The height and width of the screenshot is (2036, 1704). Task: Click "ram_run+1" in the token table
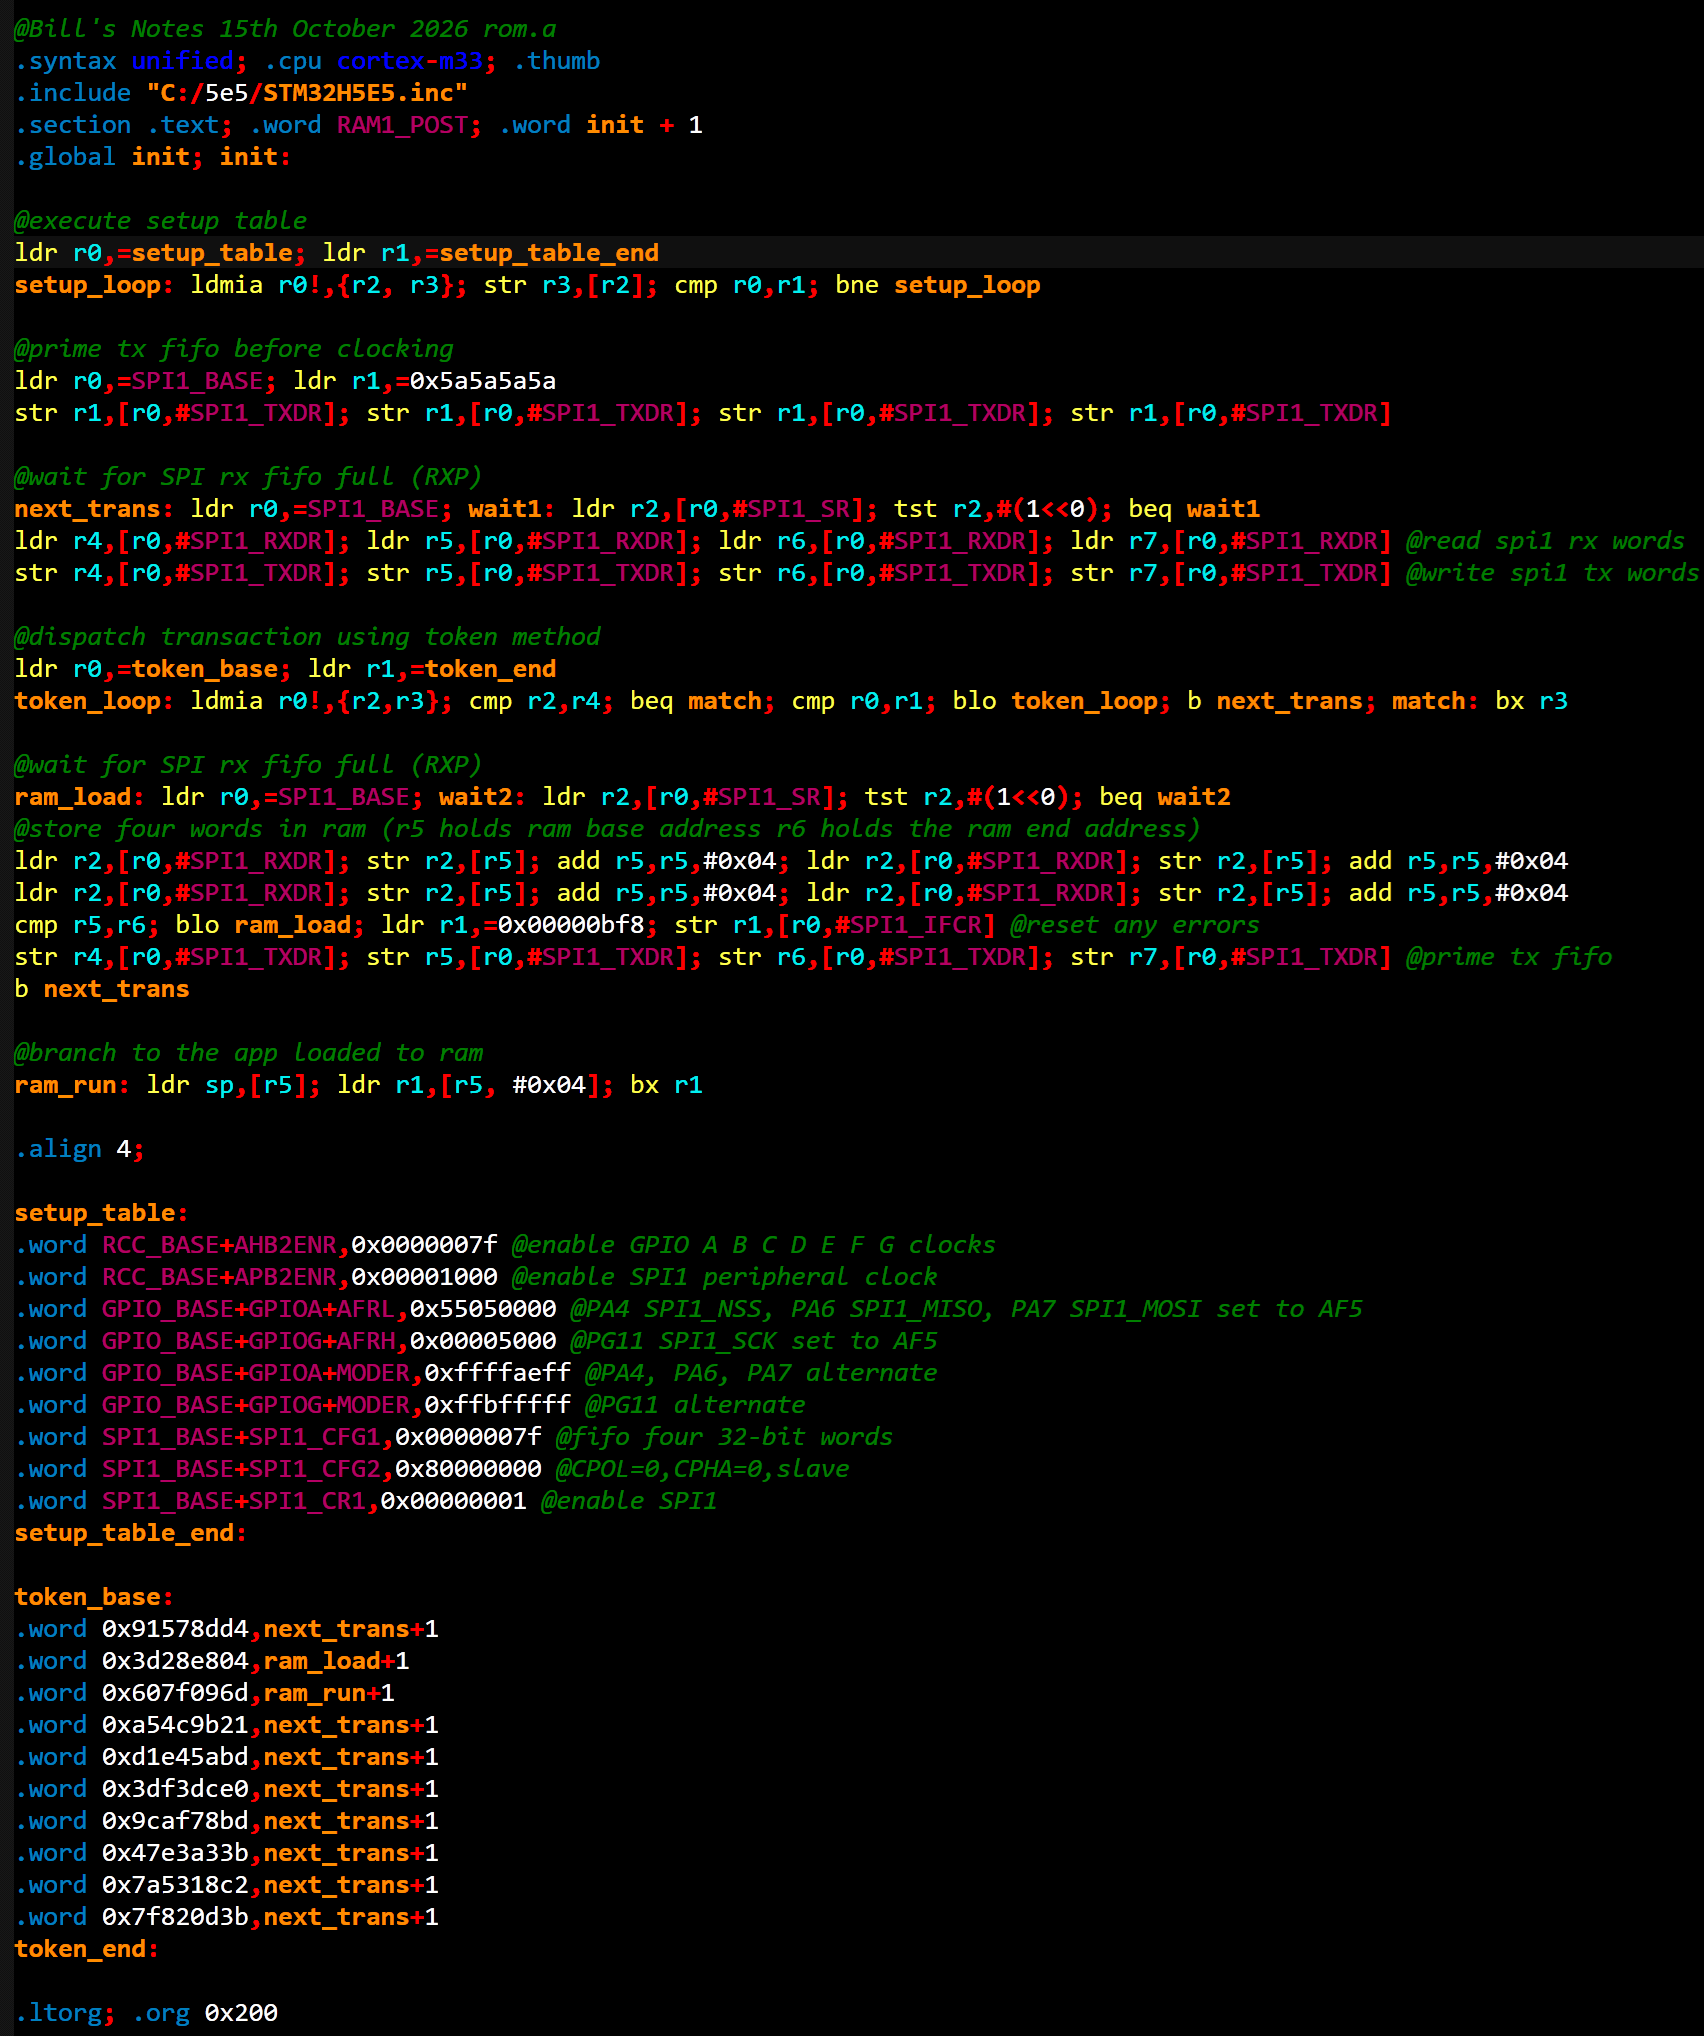coord(329,1693)
